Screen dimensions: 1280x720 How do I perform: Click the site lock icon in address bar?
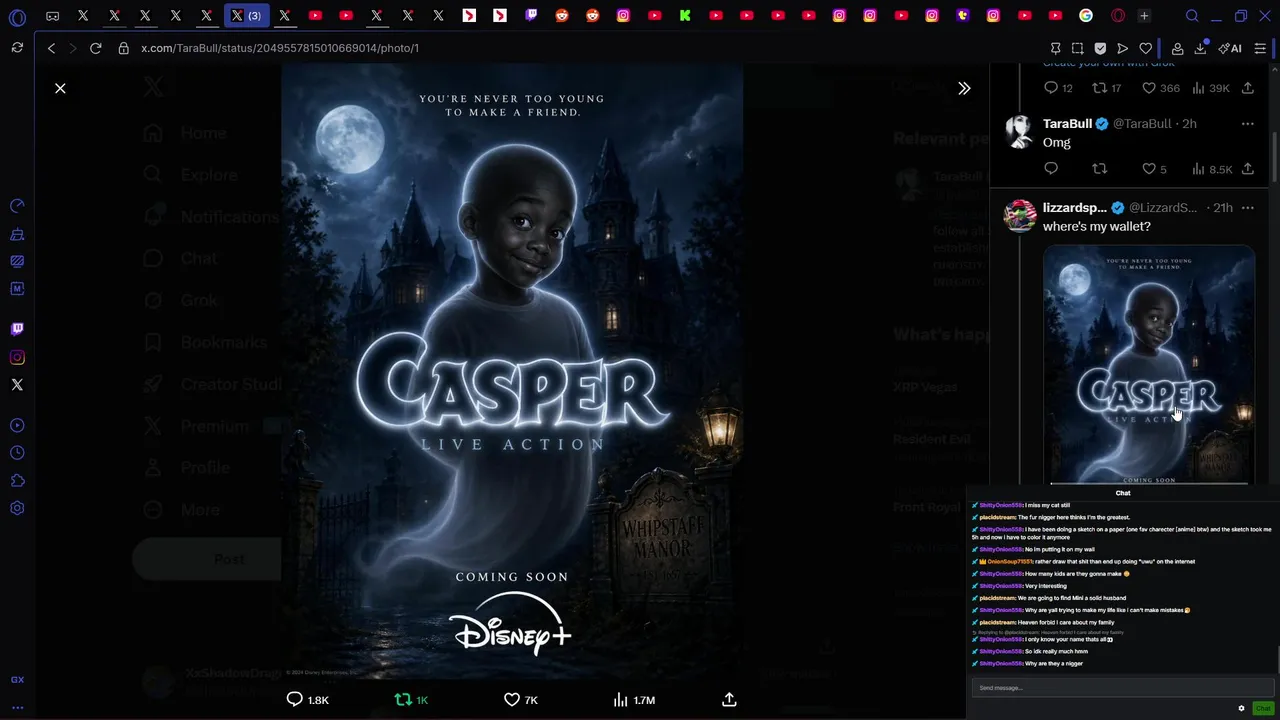(x=124, y=48)
